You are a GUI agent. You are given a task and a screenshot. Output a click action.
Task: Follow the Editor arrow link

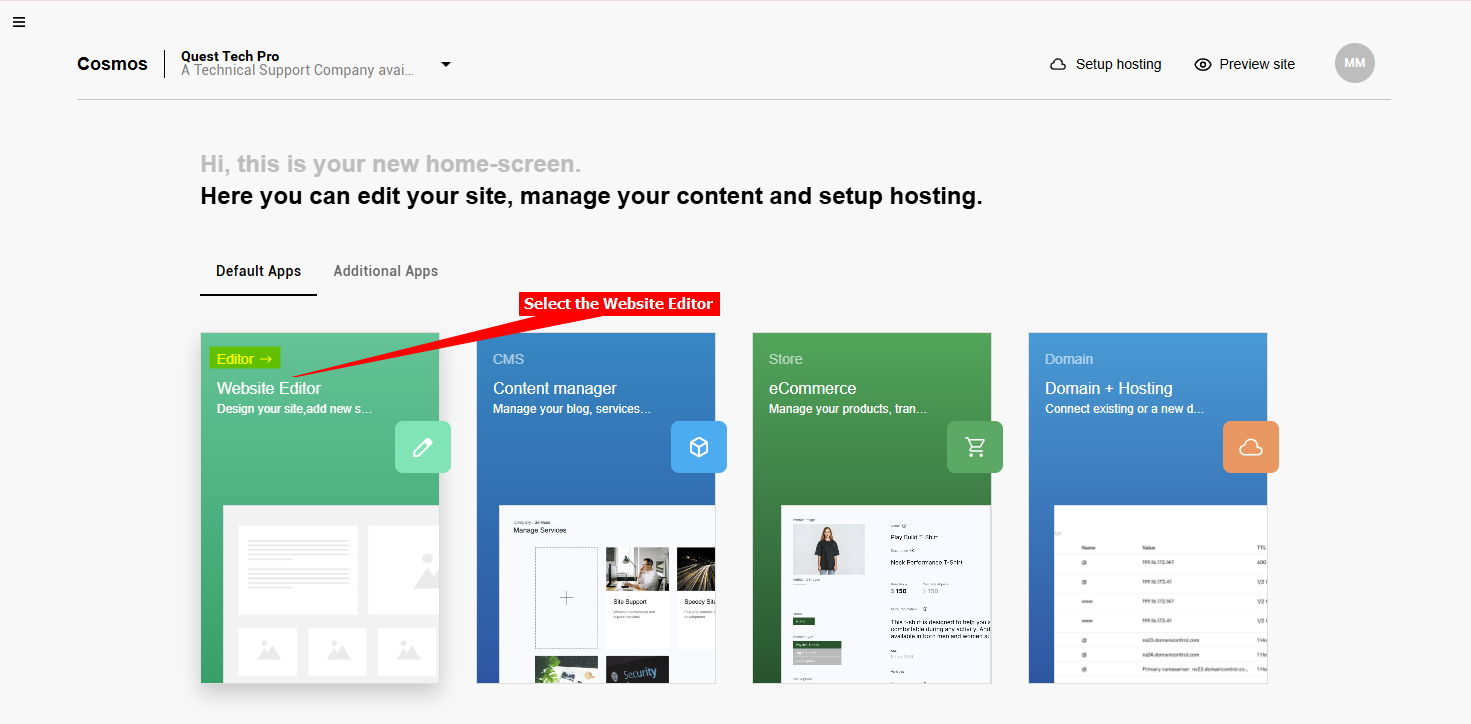245,359
